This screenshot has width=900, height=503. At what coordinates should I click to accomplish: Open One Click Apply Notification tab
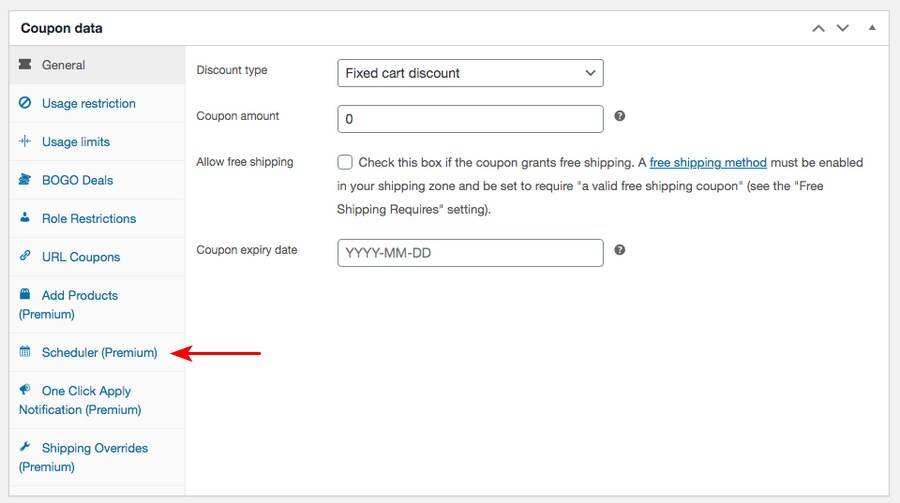tap(97, 400)
